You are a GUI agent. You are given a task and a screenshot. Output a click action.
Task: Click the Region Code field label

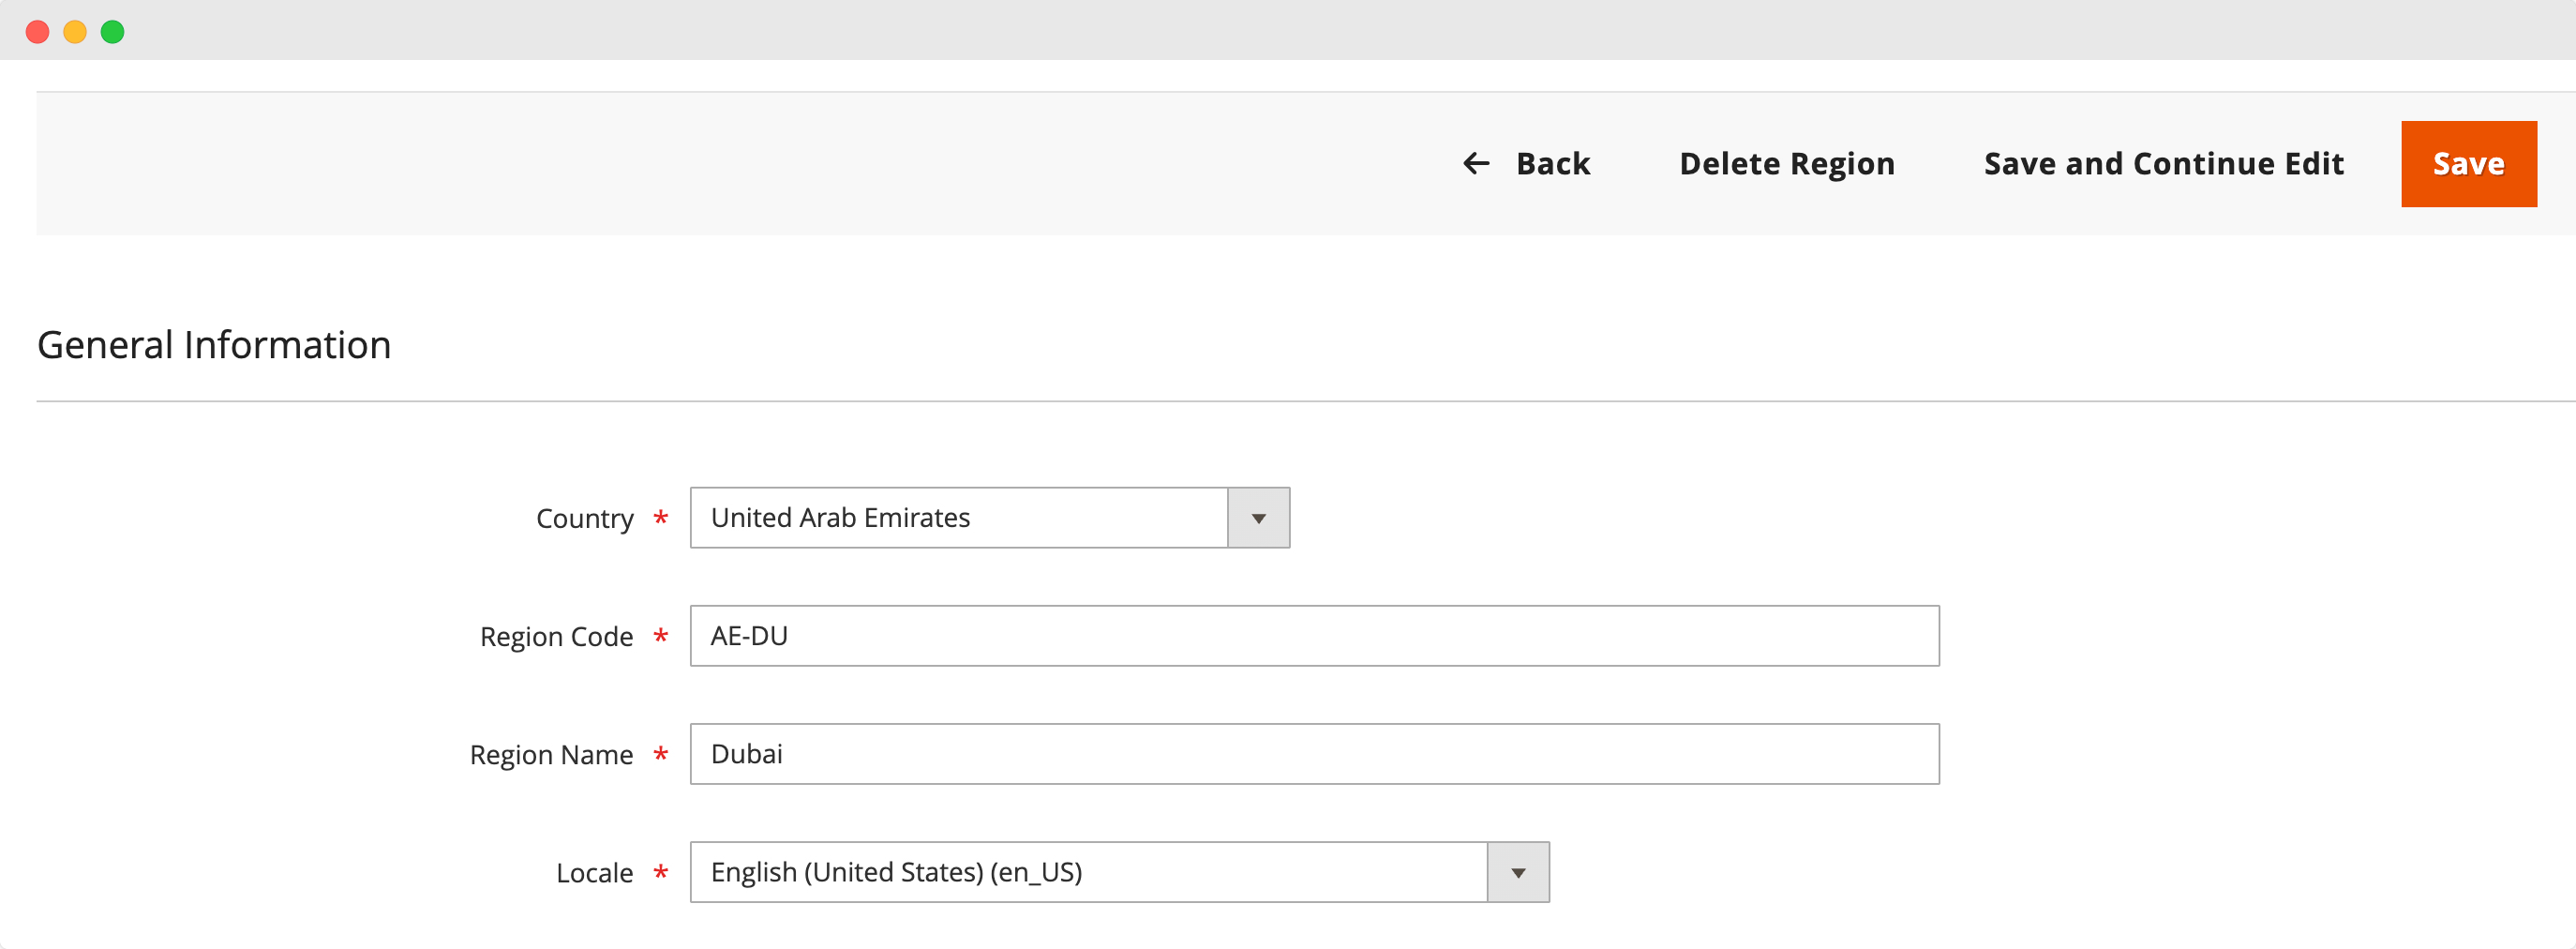556,637
